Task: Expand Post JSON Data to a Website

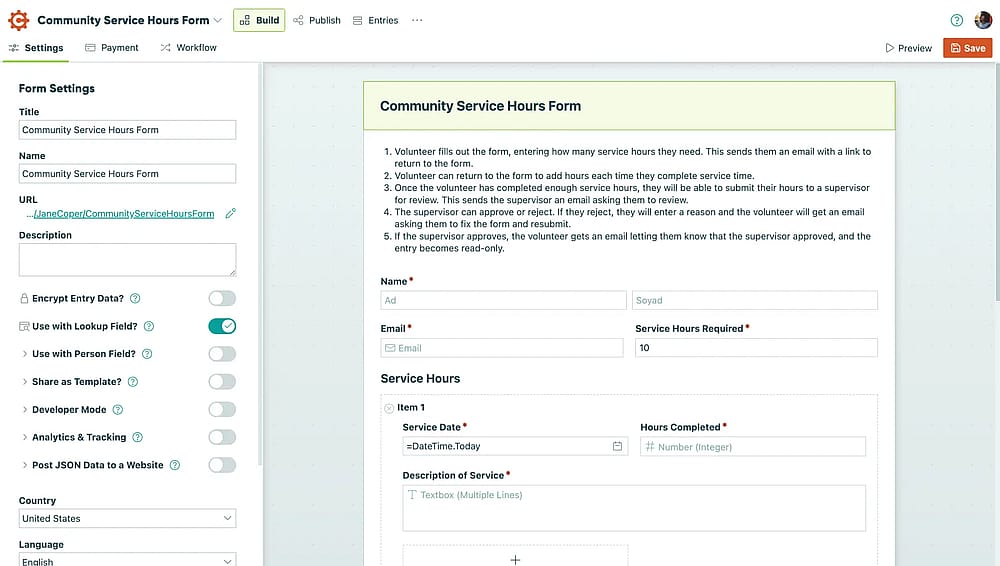Action: click(24, 465)
